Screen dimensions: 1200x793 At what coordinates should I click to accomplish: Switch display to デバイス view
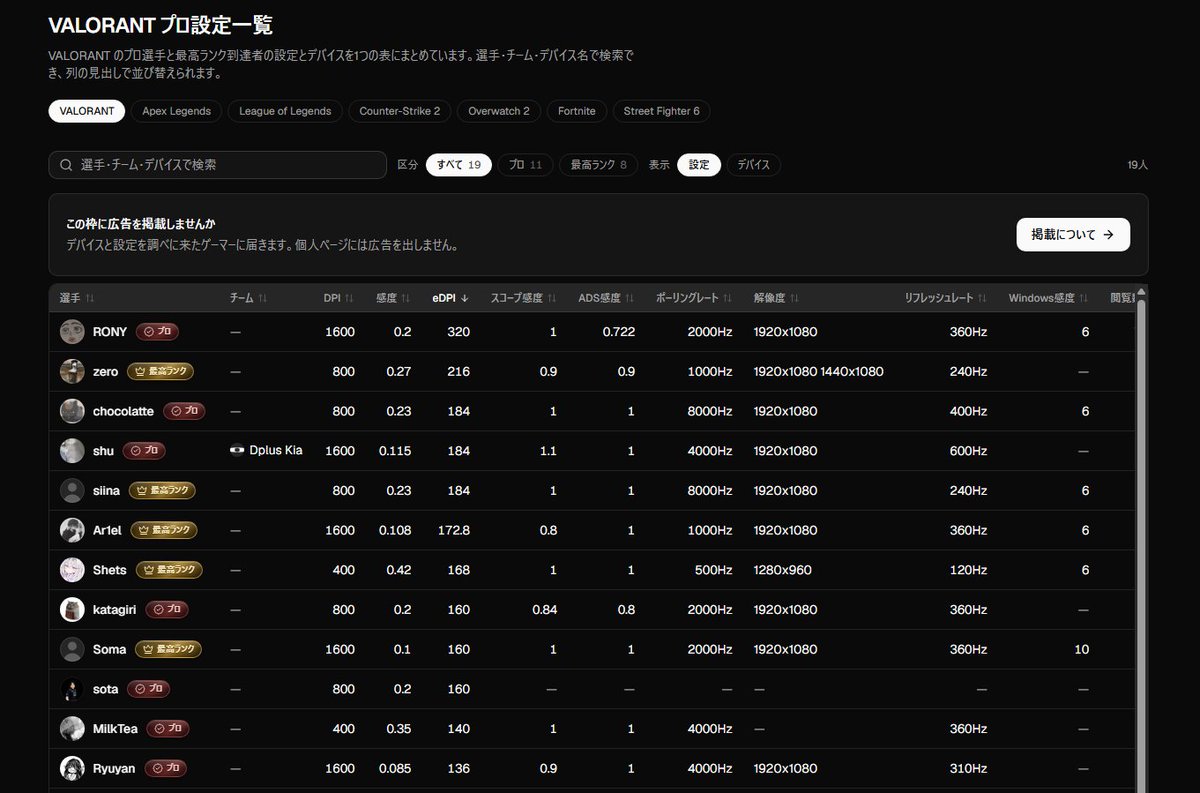click(x=754, y=165)
